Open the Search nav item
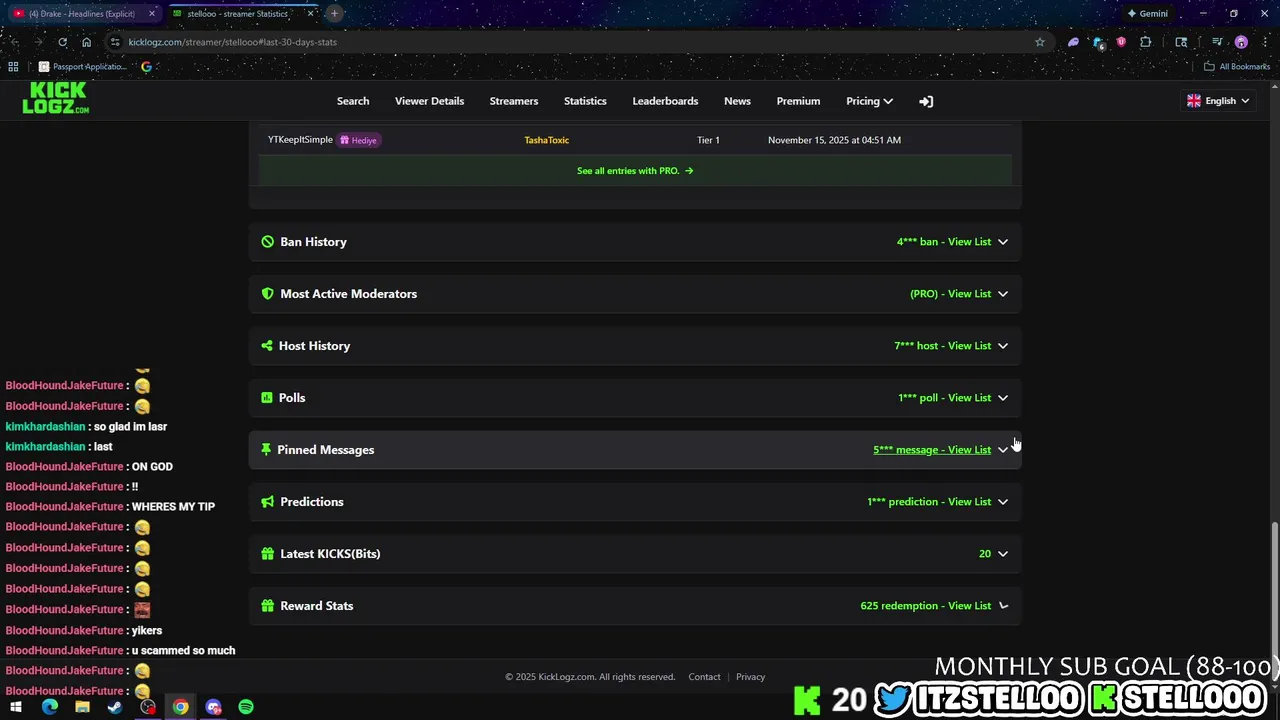1280x720 pixels. pos(353,101)
